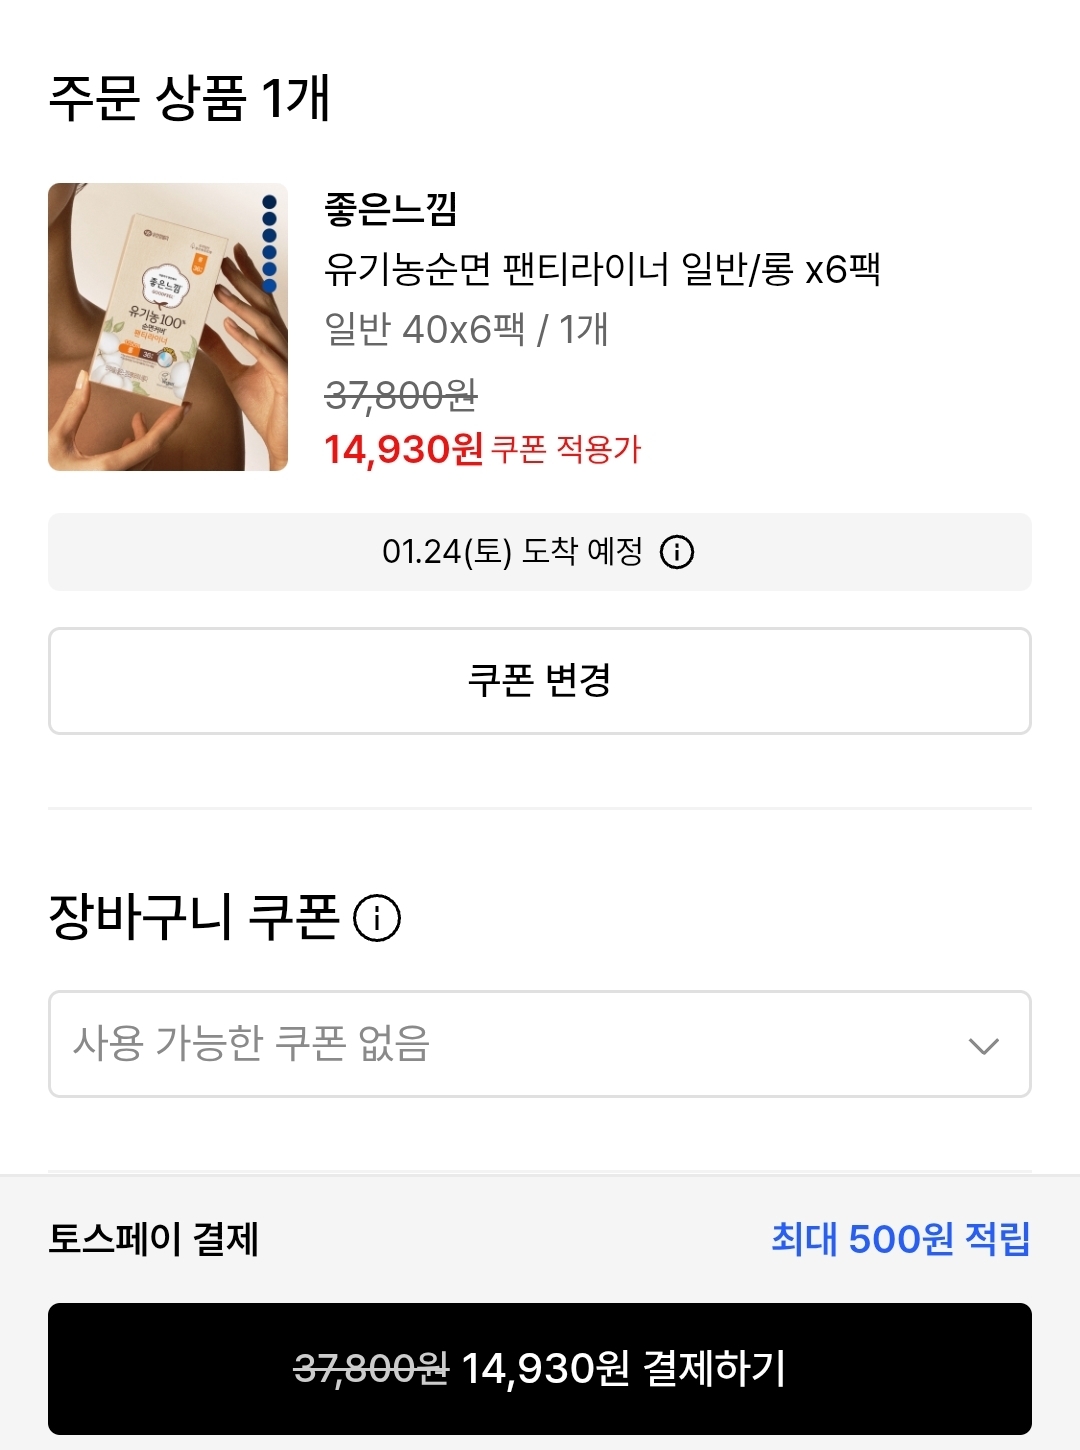The width and height of the screenshot is (1080, 1450).
Task: Click the product's crossed-out 37,800원 price
Action: tap(401, 396)
